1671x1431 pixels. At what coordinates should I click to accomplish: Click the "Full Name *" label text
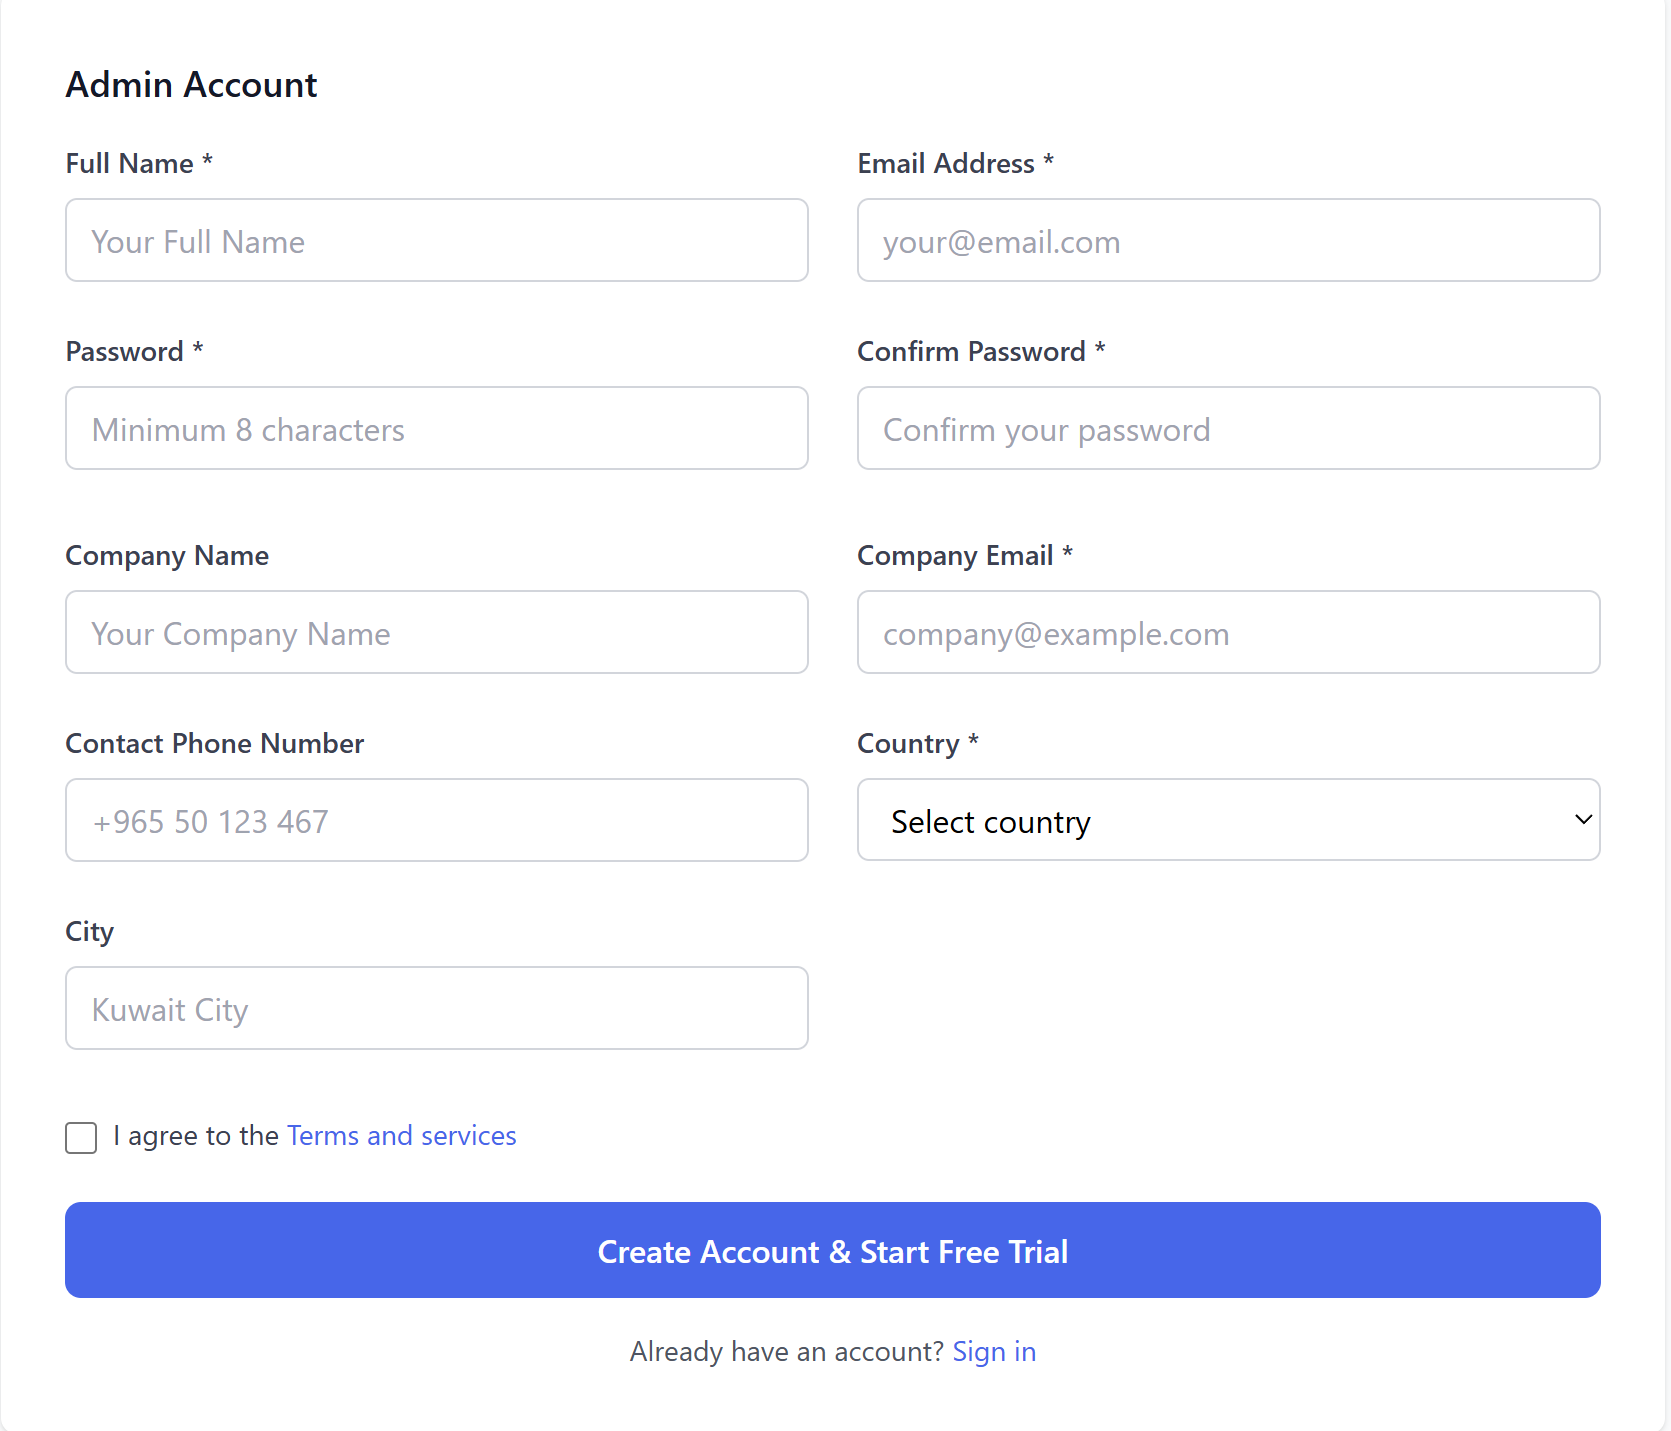[139, 163]
